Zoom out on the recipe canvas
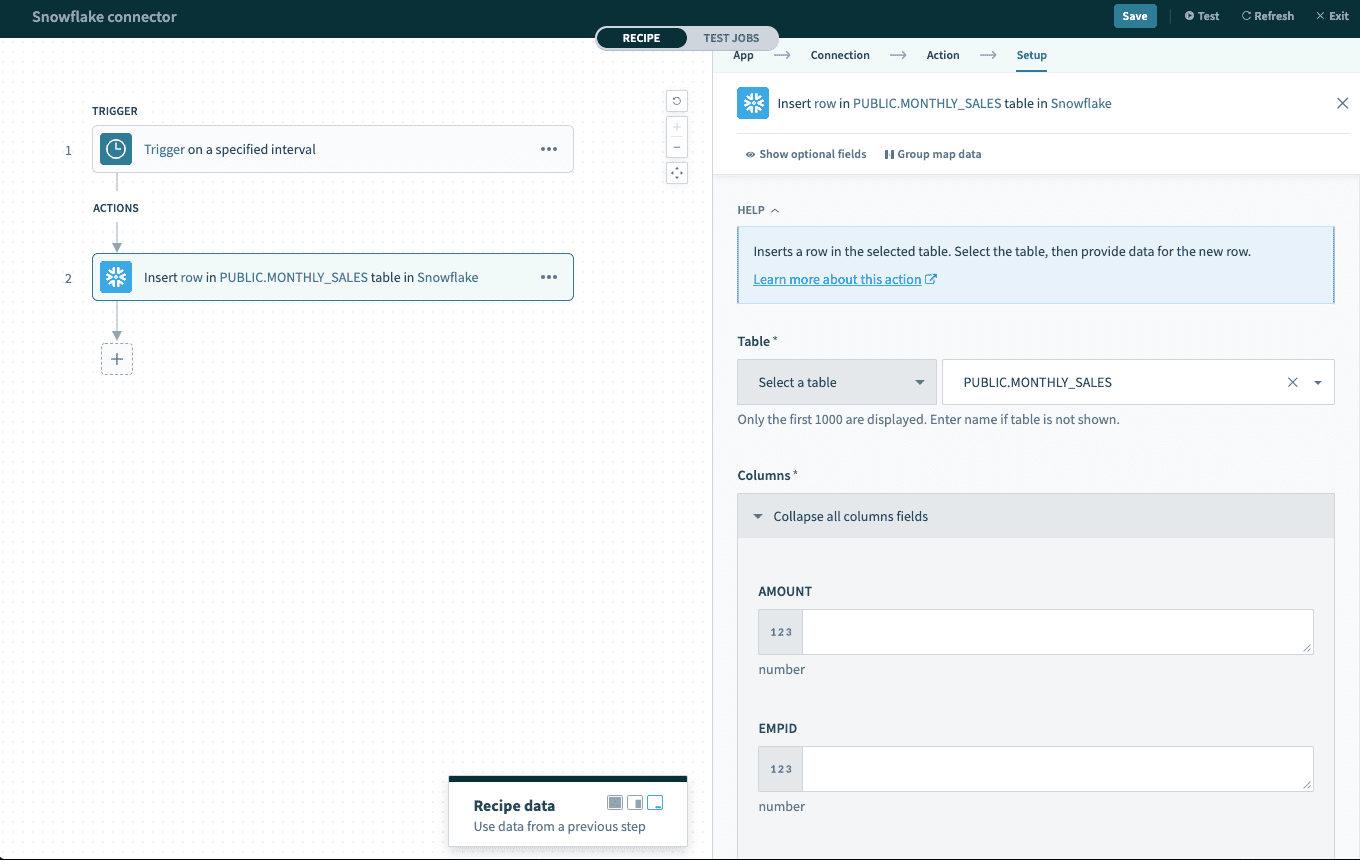The width and height of the screenshot is (1360, 860). point(677,147)
